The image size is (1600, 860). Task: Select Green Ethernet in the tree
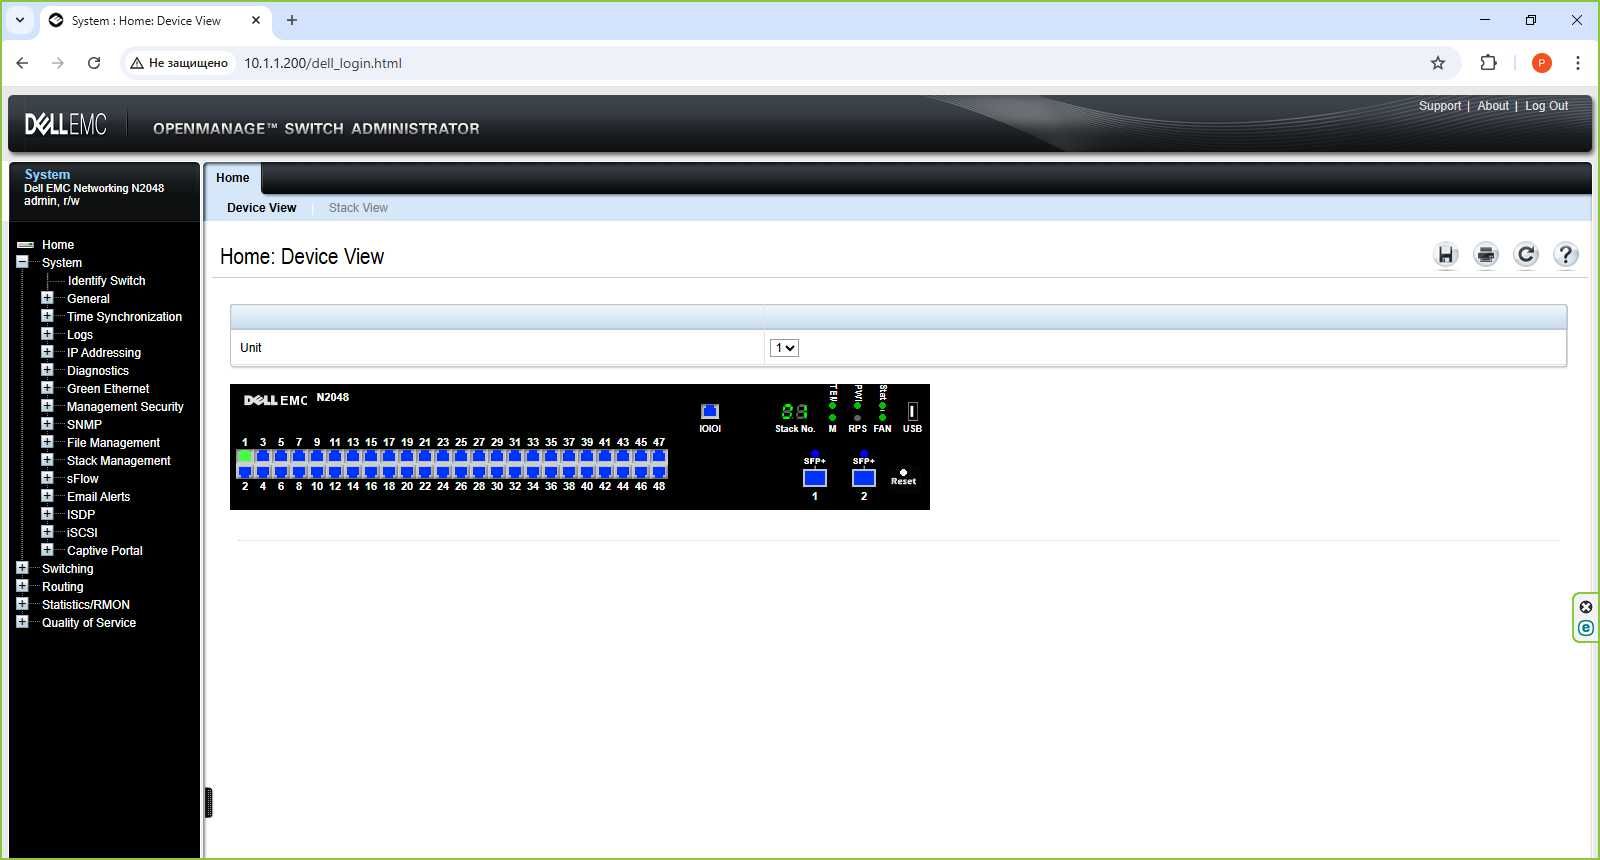pos(108,389)
